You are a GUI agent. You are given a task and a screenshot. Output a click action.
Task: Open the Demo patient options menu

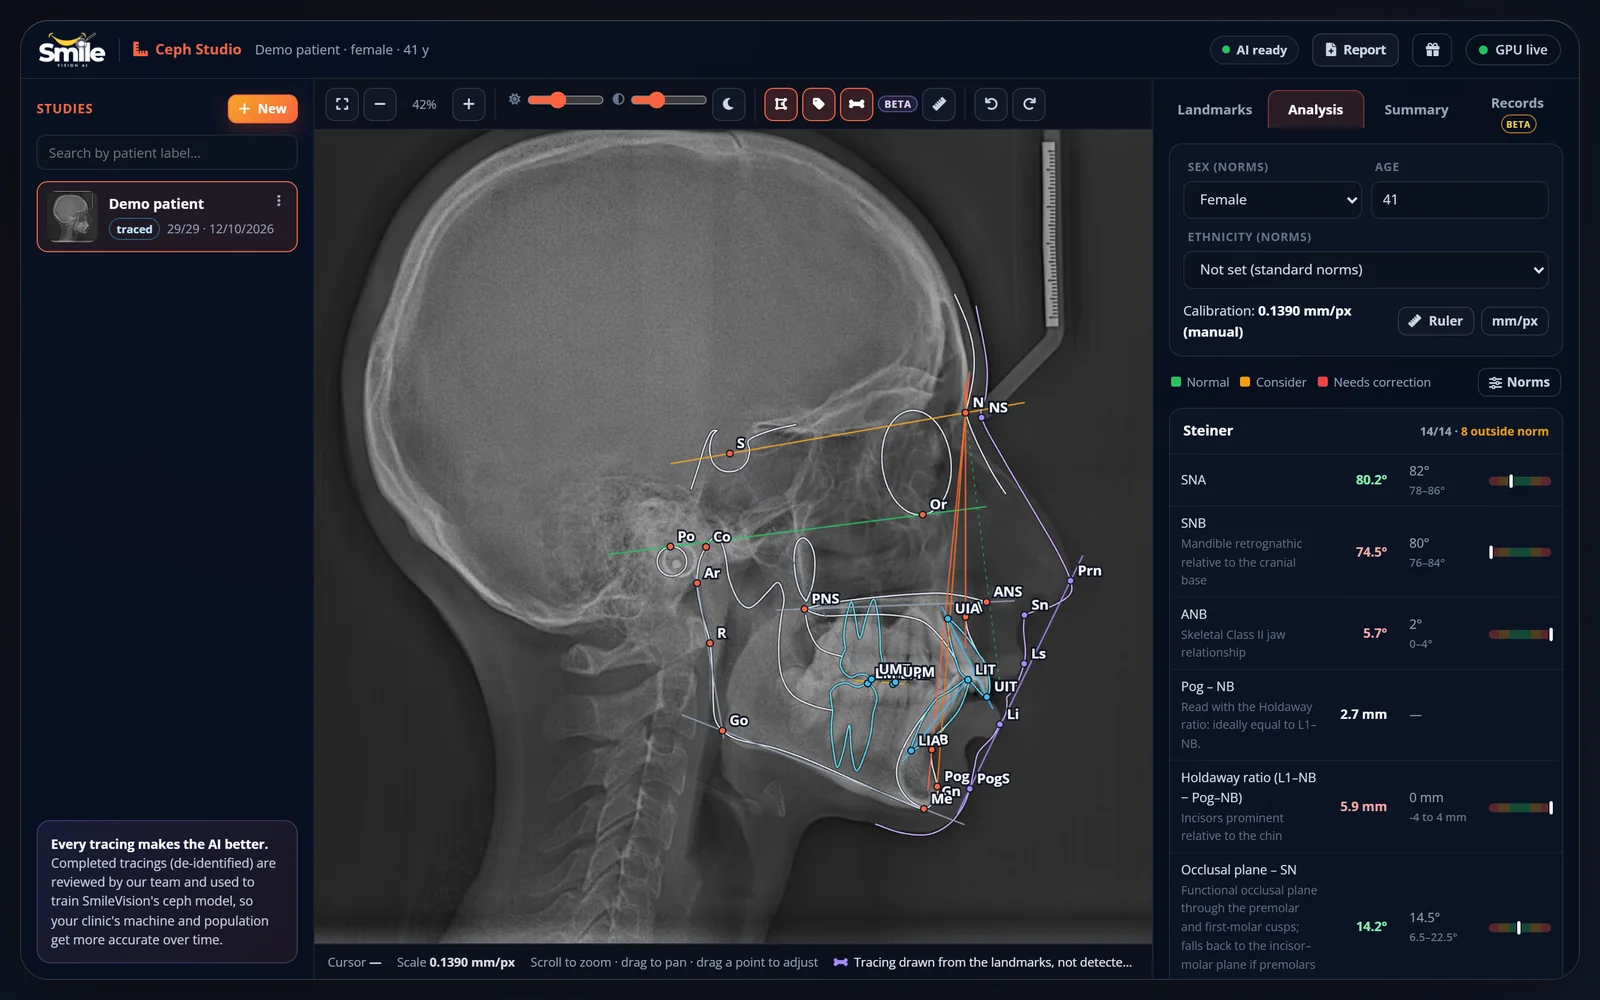[x=279, y=201]
